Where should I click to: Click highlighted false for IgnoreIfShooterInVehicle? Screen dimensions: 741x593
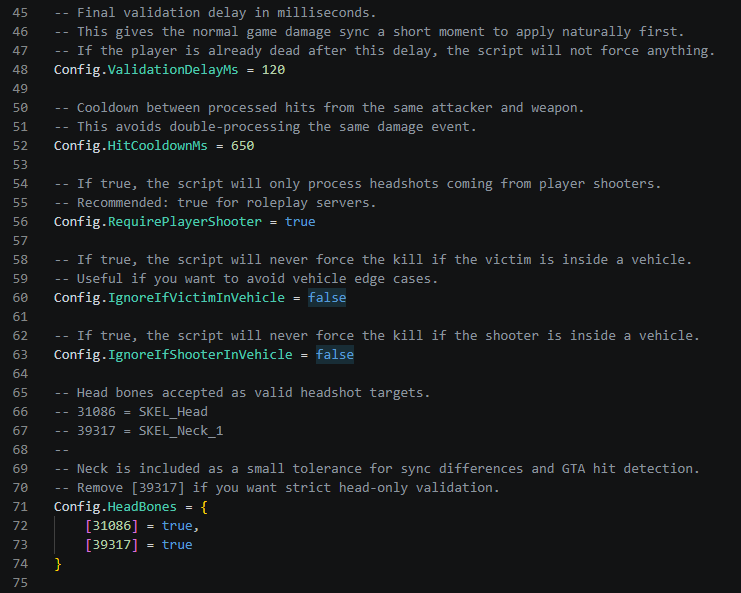335,354
